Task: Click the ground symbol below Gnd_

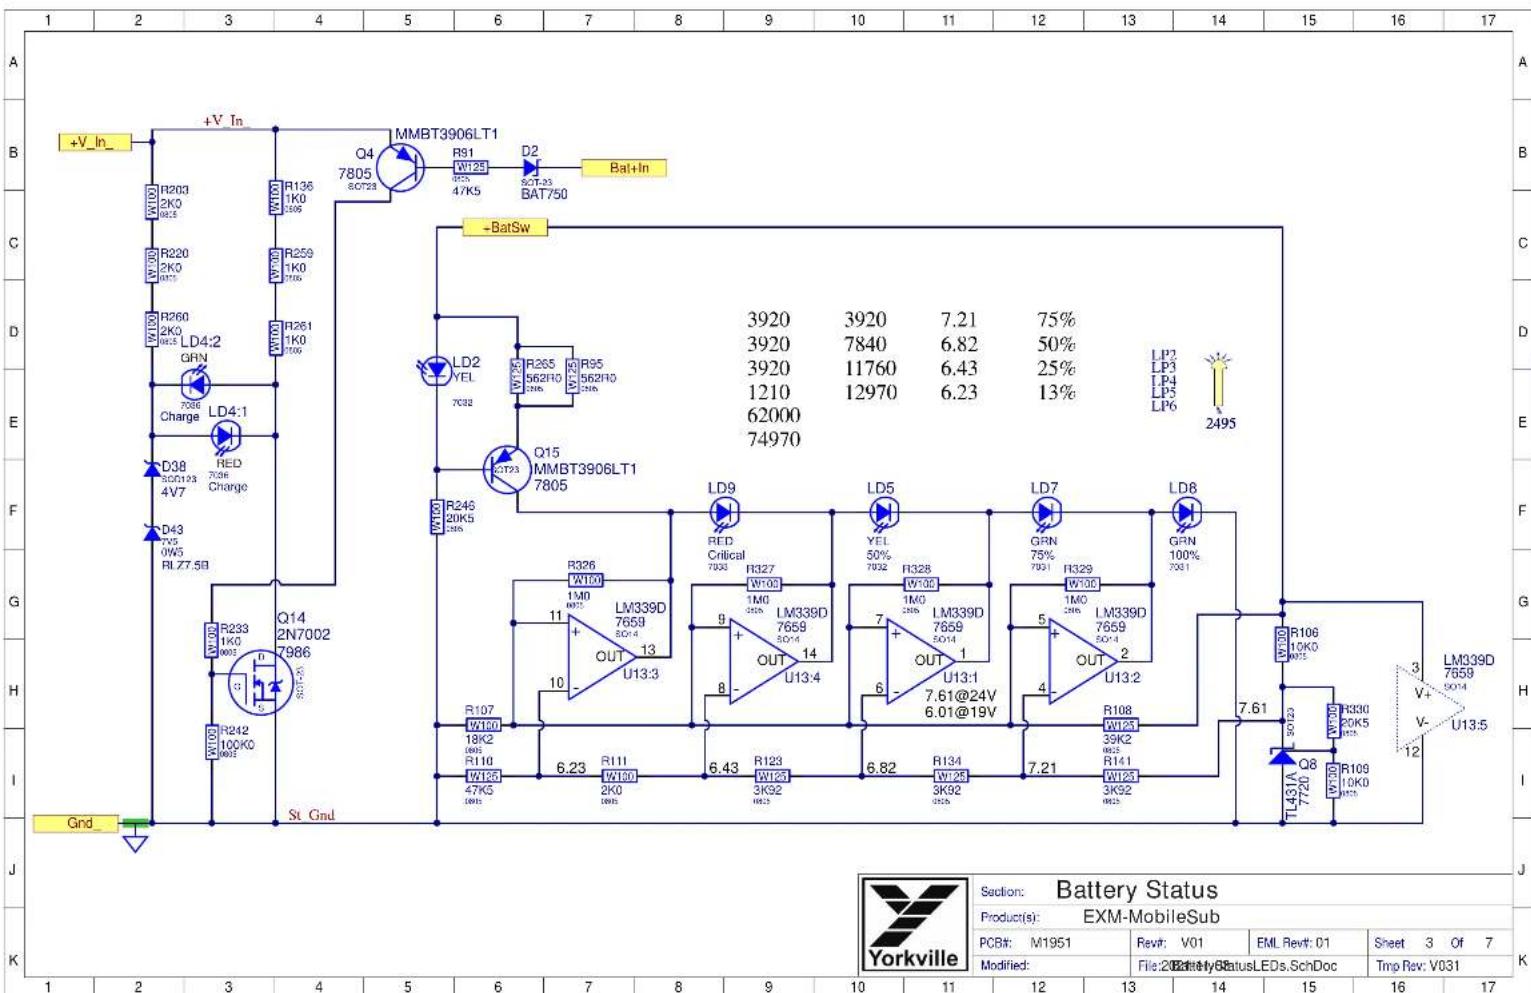Action: 135,842
